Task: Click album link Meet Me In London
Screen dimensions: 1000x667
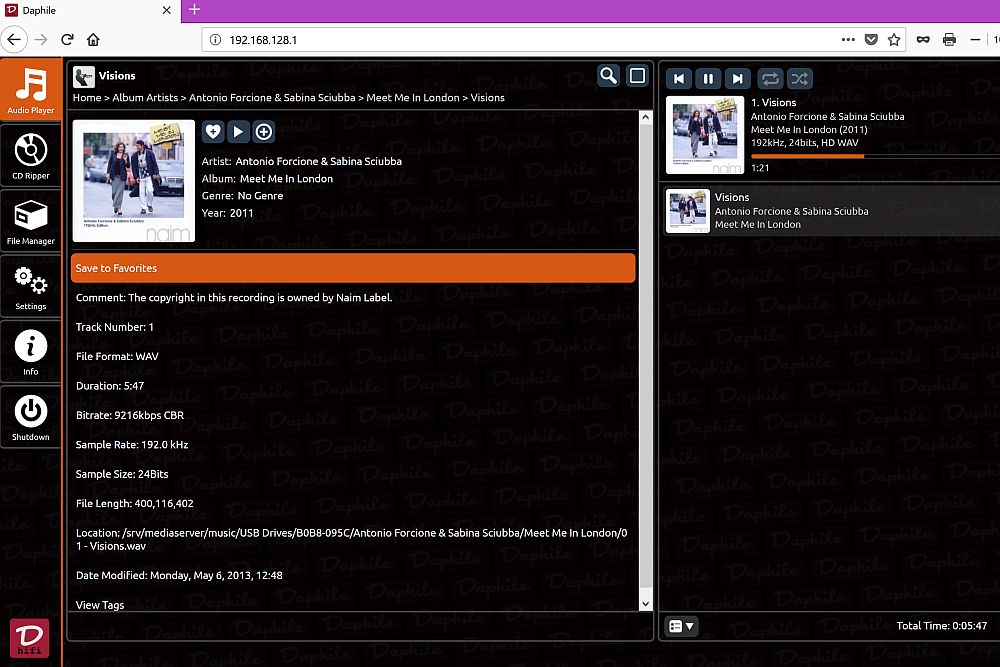Action: pos(286,179)
